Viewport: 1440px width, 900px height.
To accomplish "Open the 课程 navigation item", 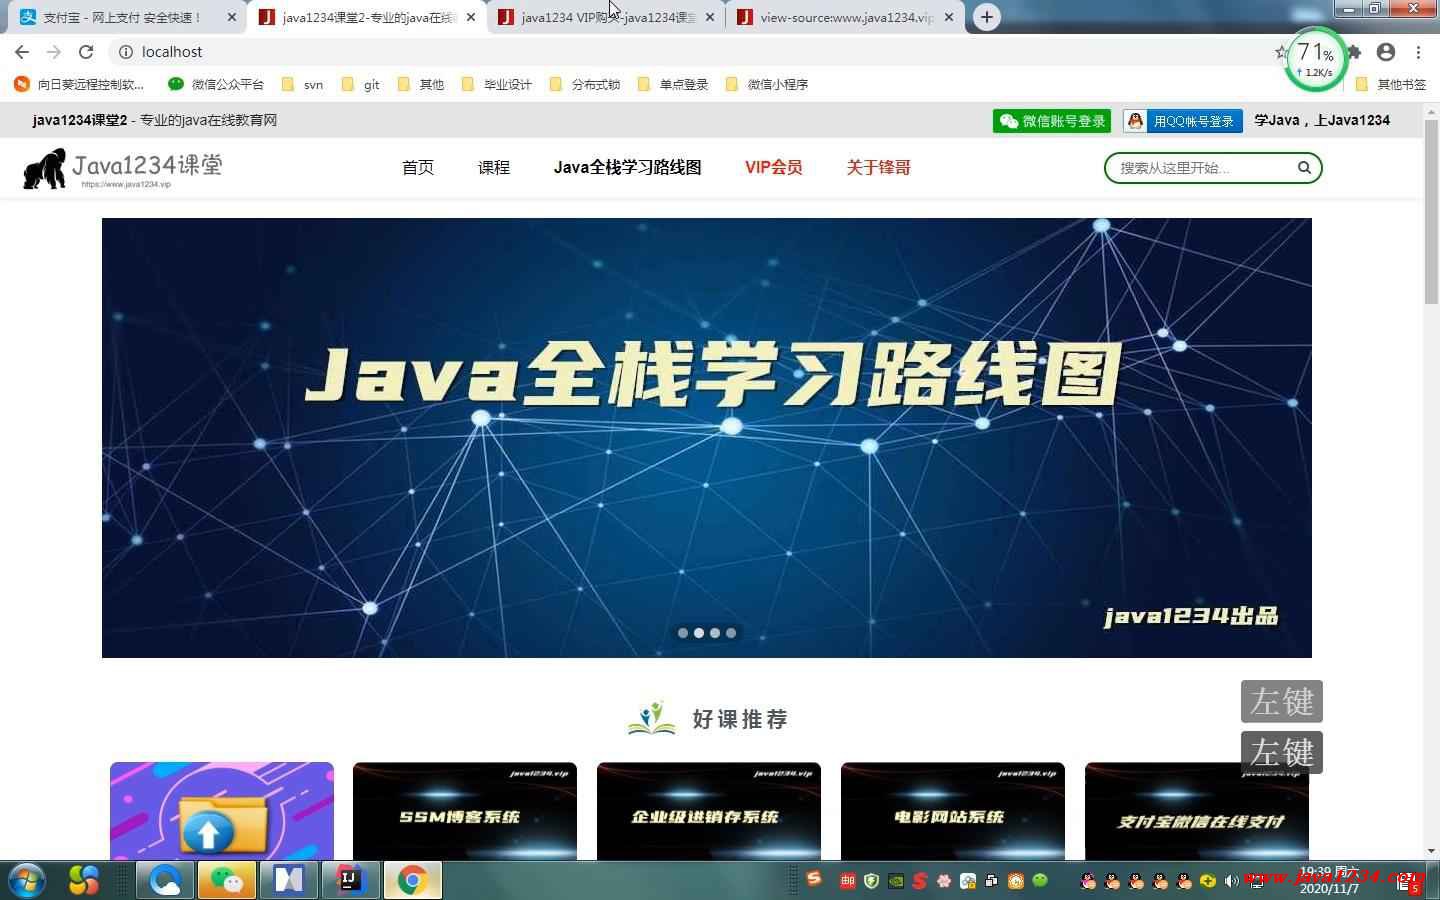I will (x=494, y=168).
